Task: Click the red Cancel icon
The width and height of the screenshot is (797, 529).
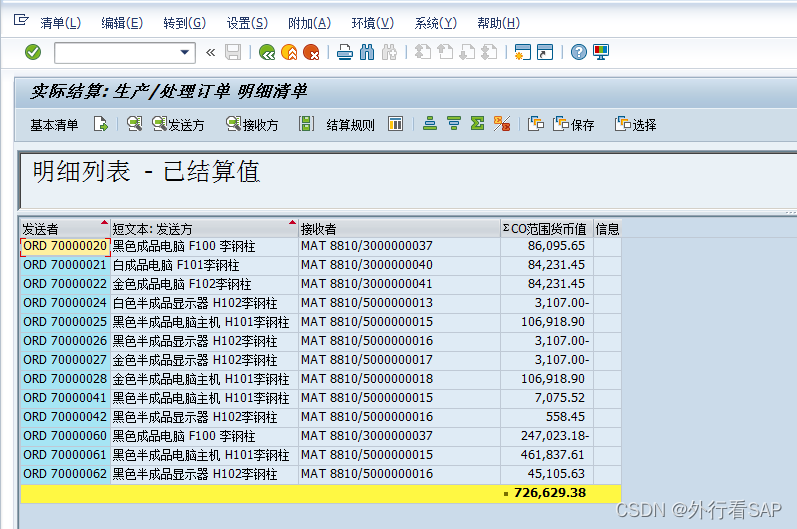Action: pyautogui.click(x=311, y=52)
